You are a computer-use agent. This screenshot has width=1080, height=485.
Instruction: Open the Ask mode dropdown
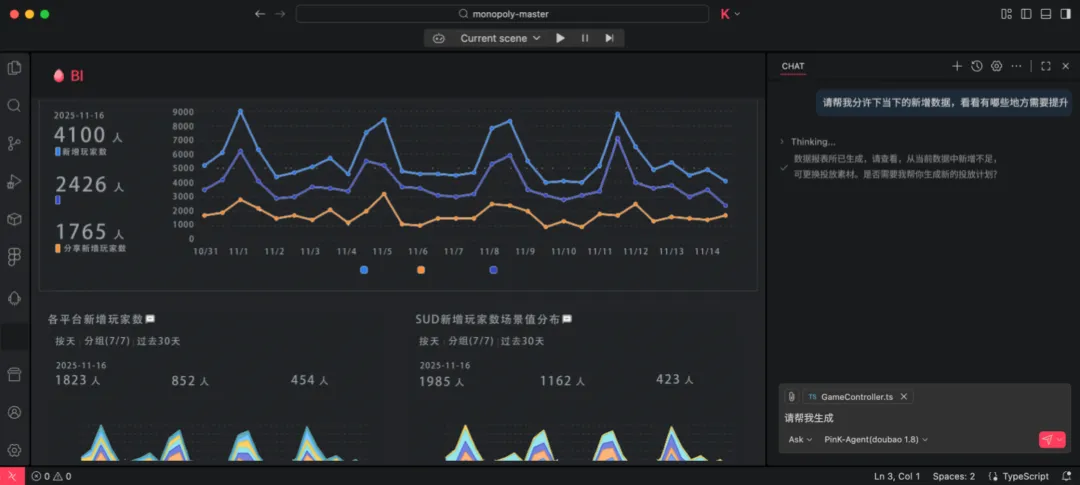click(x=800, y=440)
